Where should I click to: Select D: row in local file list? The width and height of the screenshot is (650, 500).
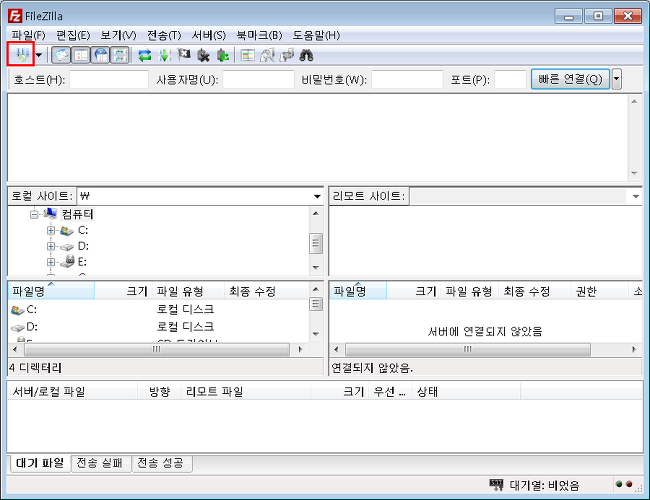tap(159, 327)
